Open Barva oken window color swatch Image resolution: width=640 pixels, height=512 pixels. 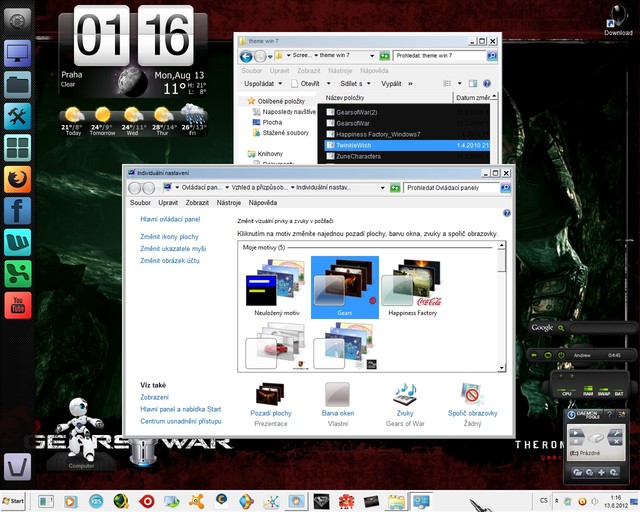pos(337,394)
